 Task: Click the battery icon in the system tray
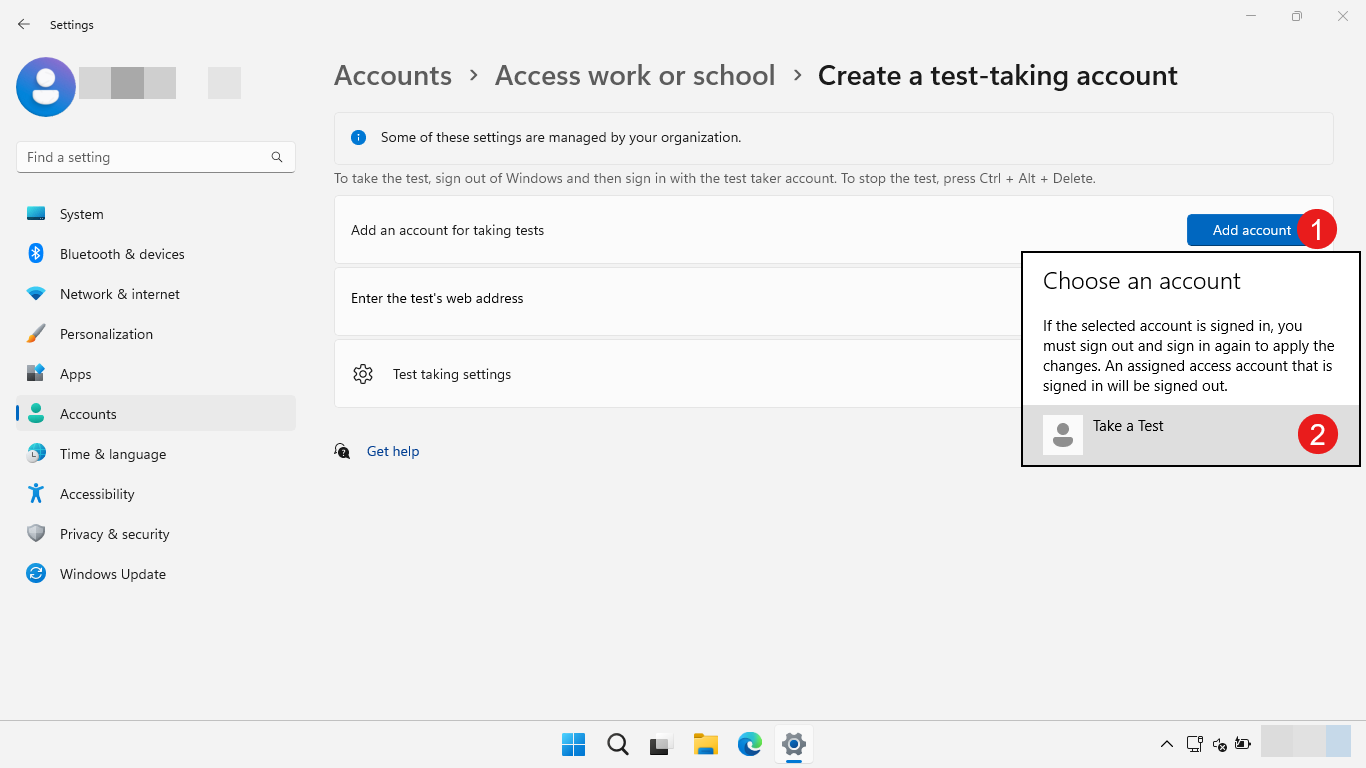point(1242,744)
